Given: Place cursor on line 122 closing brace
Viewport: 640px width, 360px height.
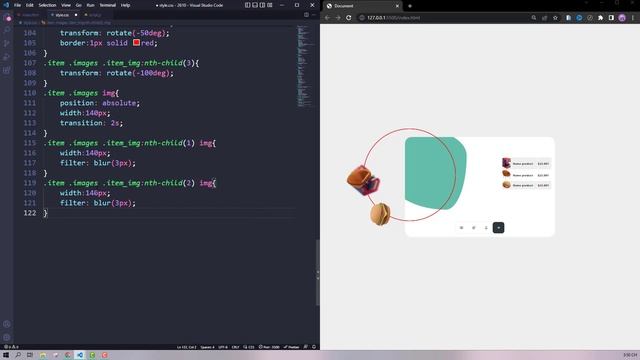Looking at the screenshot, I should (46, 213).
